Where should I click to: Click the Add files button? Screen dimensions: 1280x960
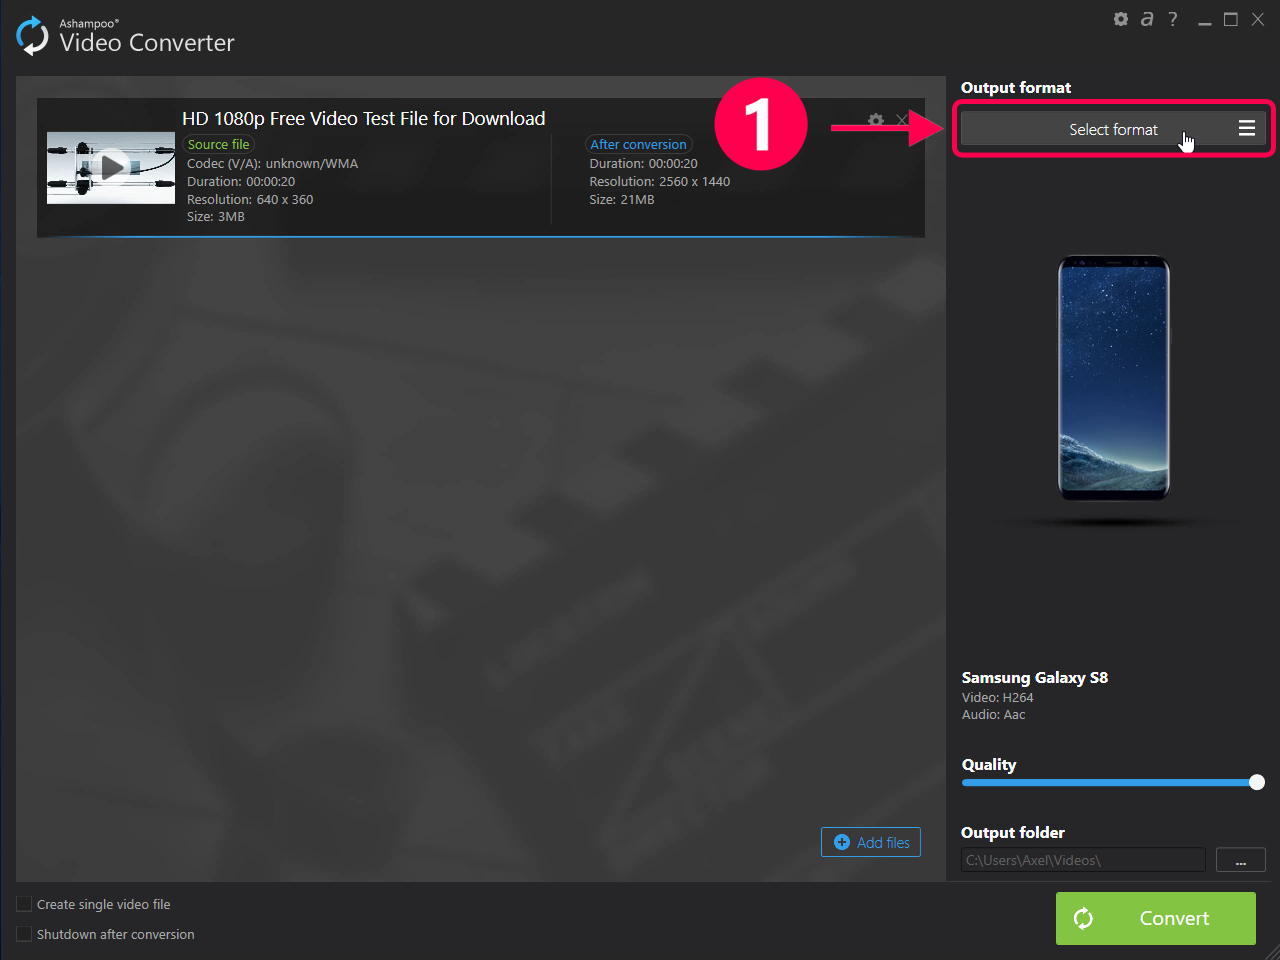[x=871, y=842]
